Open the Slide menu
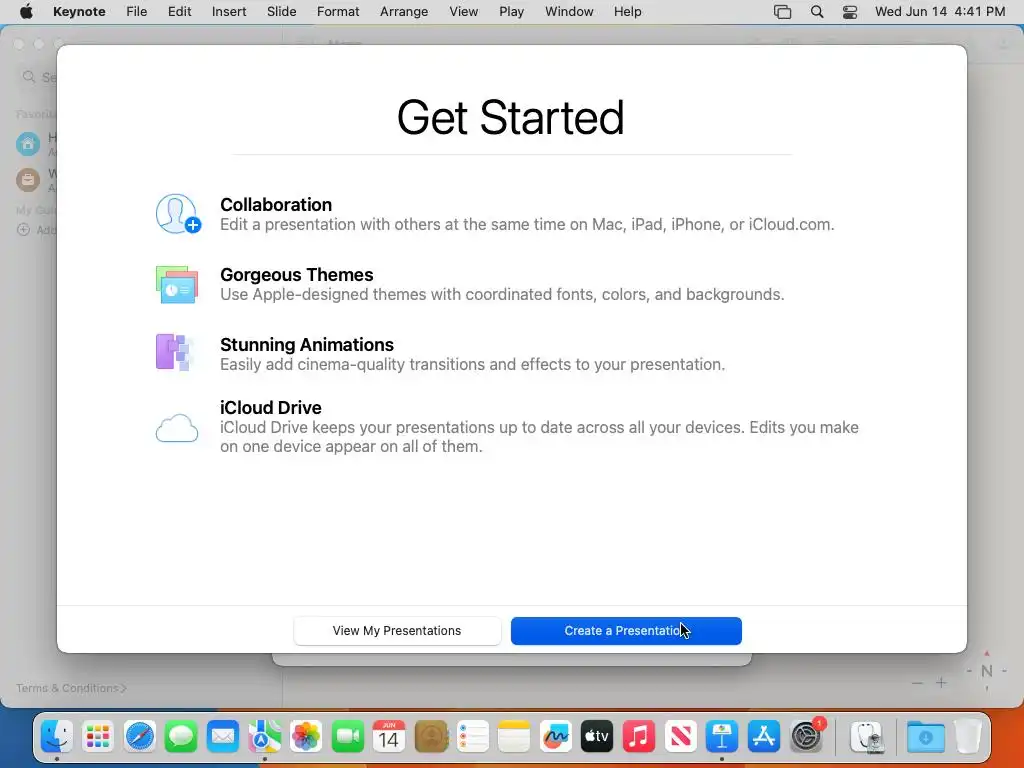 pos(281,12)
